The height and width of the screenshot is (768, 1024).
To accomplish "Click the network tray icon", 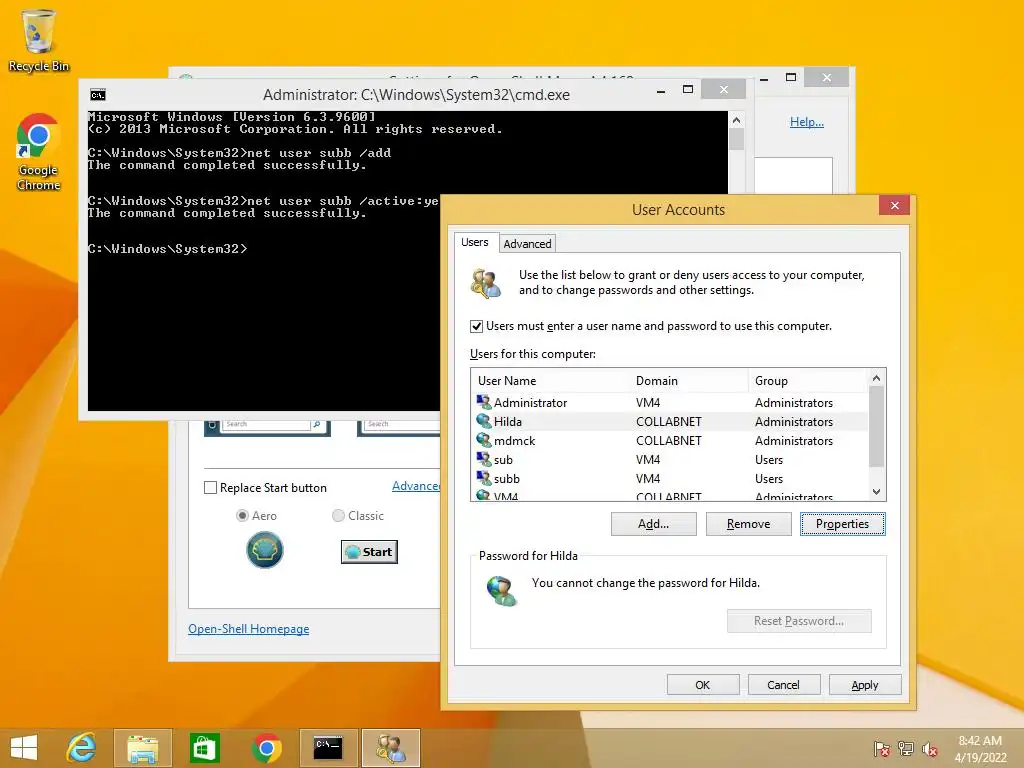I will [906, 748].
